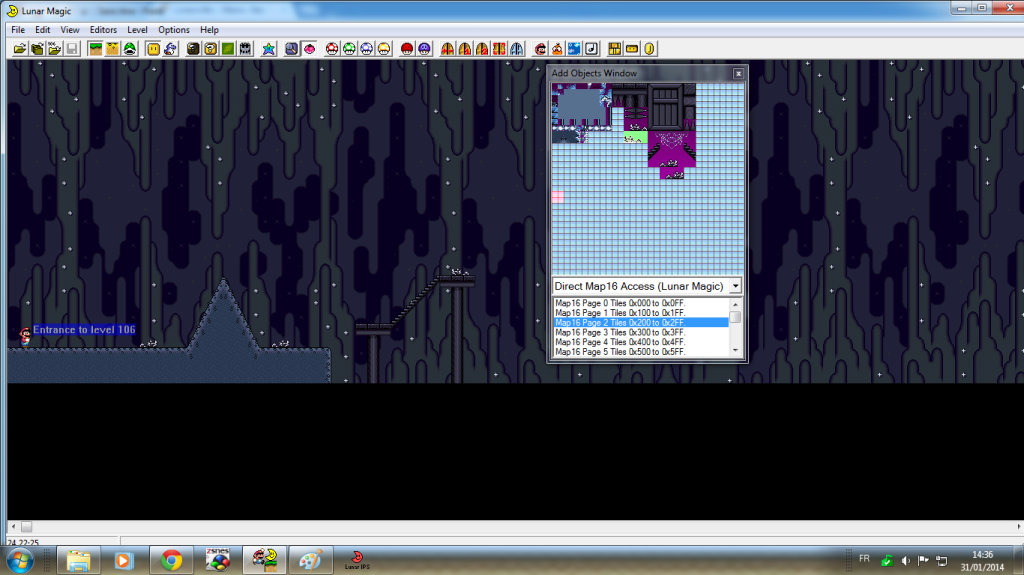Open the Level menu
The height and width of the screenshot is (575, 1024).
tap(137, 30)
